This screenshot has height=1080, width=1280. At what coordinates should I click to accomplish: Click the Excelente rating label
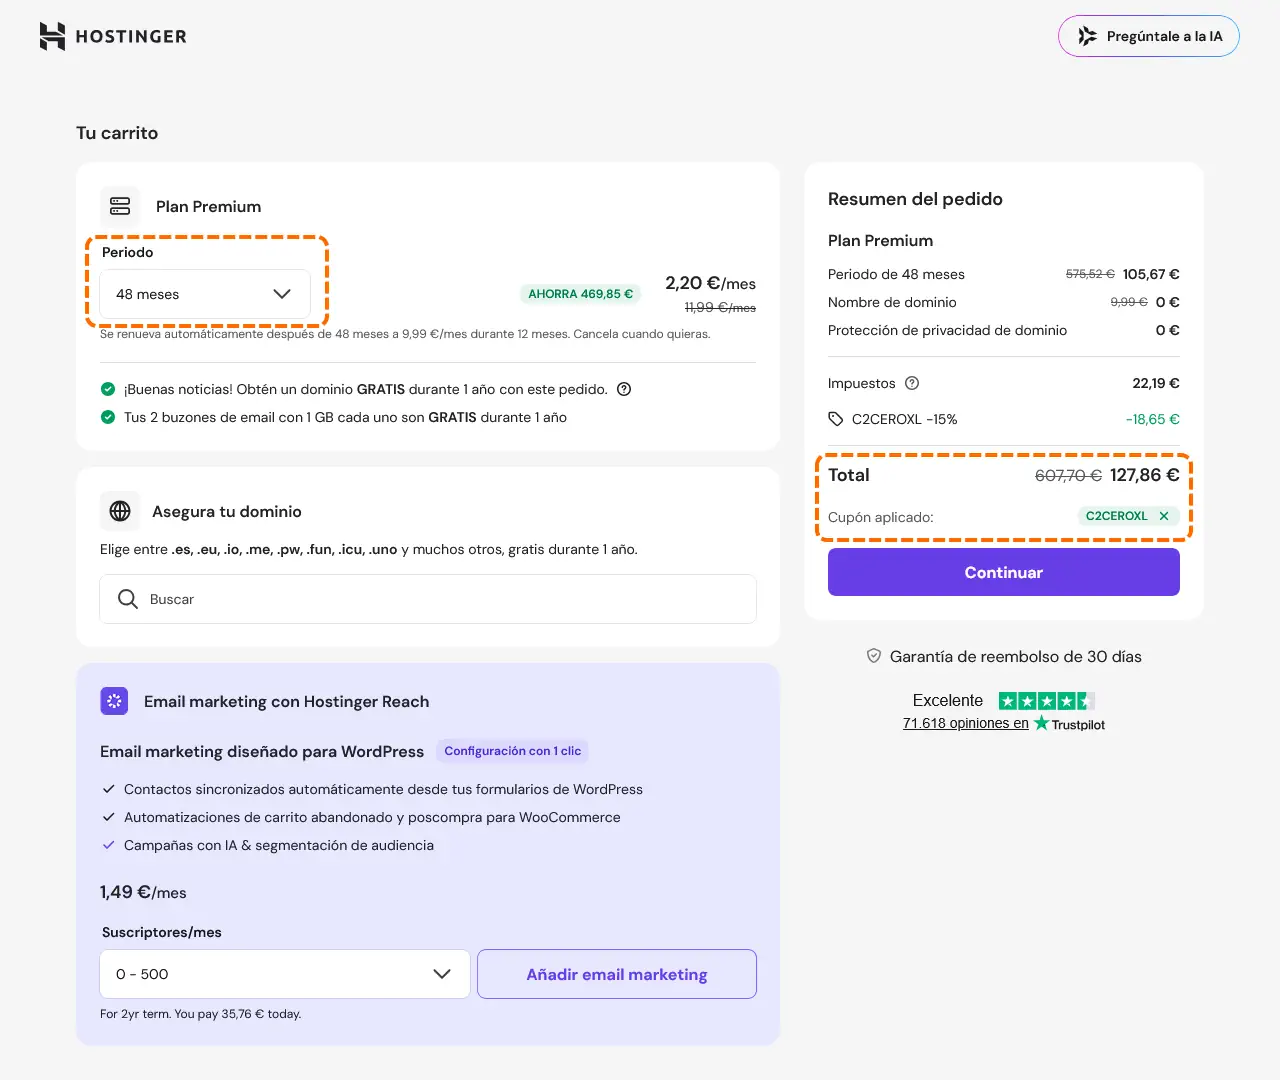point(948,700)
